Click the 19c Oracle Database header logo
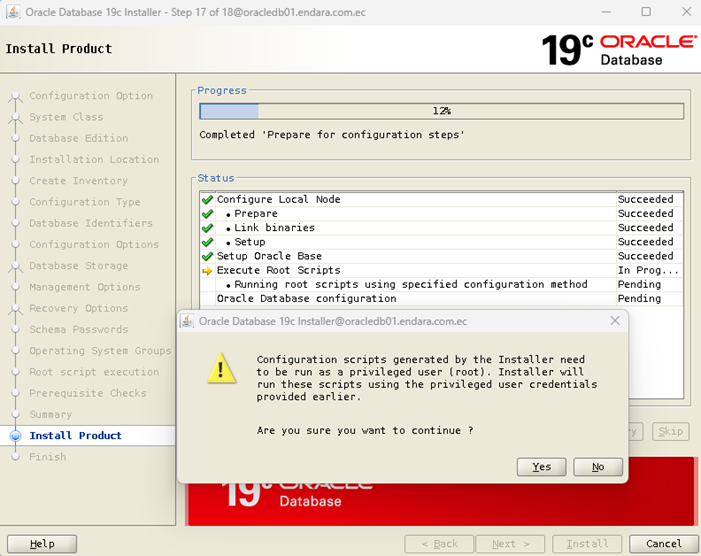 [619, 50]
